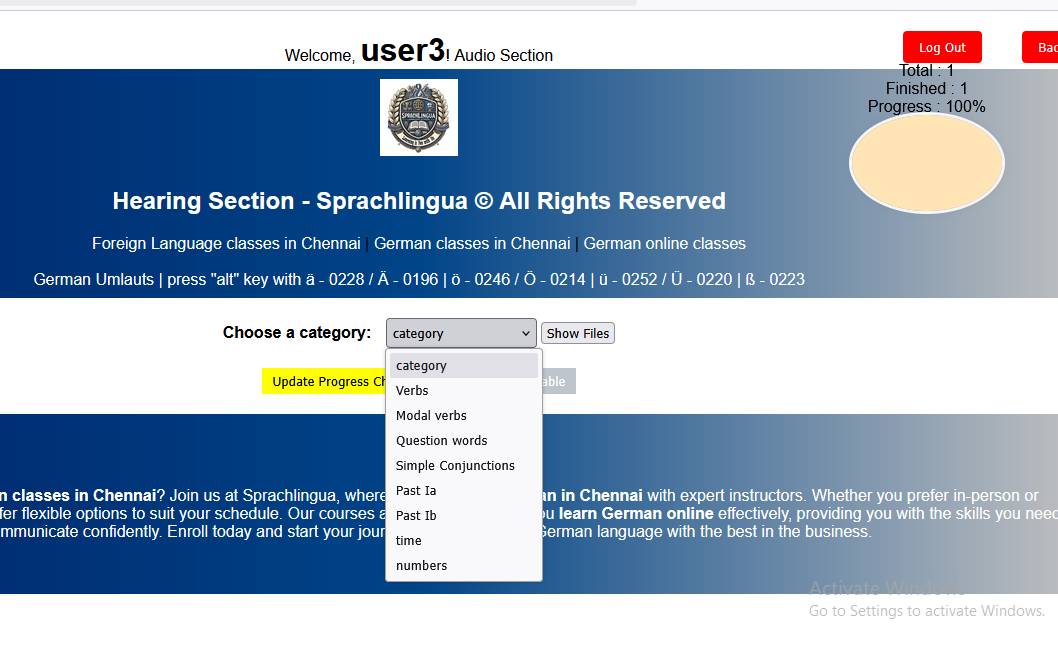Select Past Ia category
This screenshot has width=1058, height=652.
464,490
